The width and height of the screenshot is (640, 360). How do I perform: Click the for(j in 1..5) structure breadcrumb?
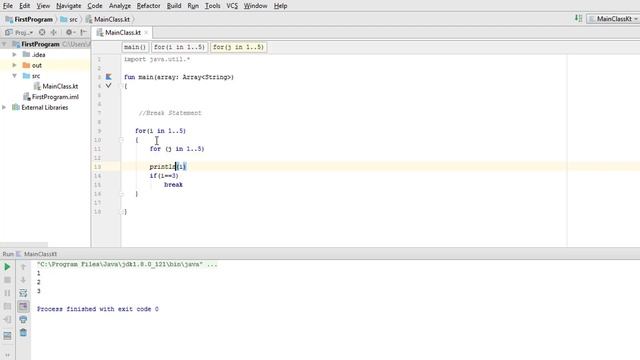(x=238, y=47)
